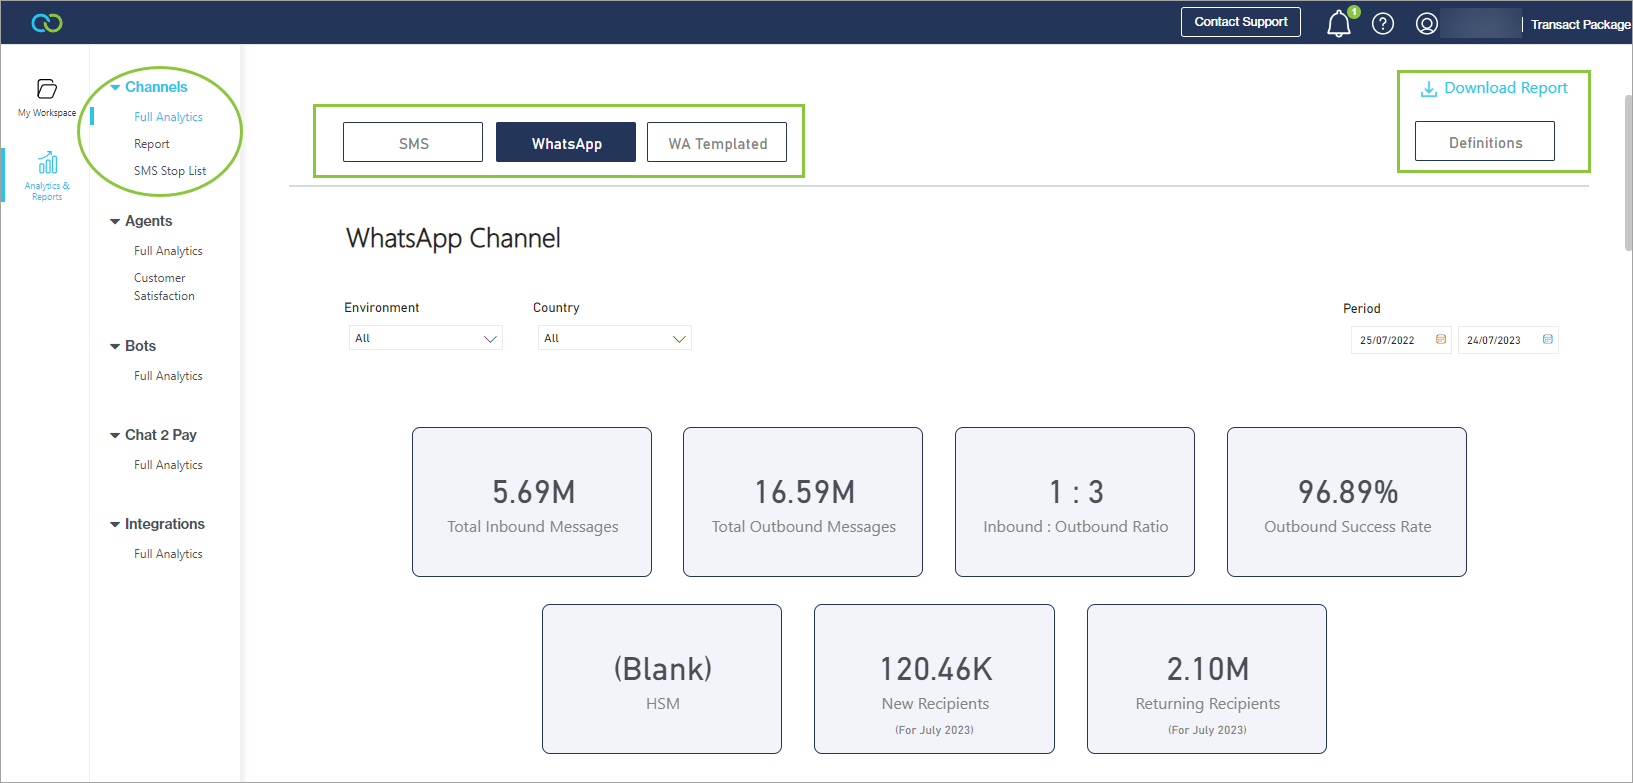Screen dimensions: 1633x783
Task: Click the Contact Support button
Action: [x=1240, y=22]
